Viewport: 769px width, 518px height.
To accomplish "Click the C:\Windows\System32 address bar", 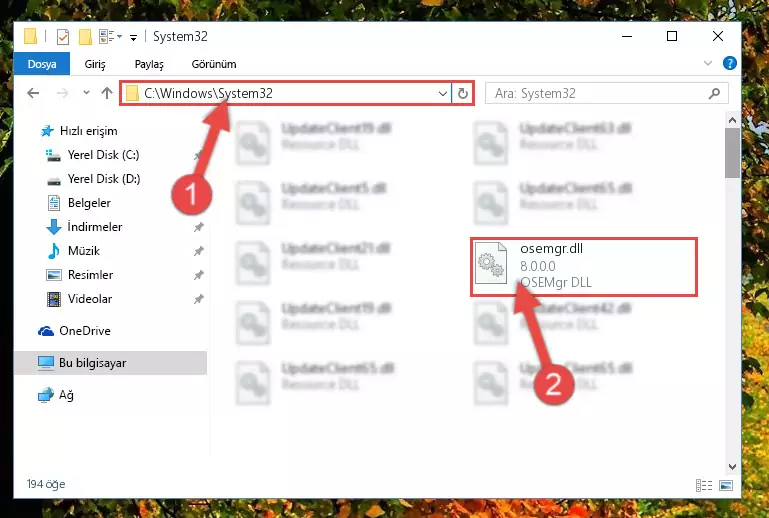I will (285, 93).
